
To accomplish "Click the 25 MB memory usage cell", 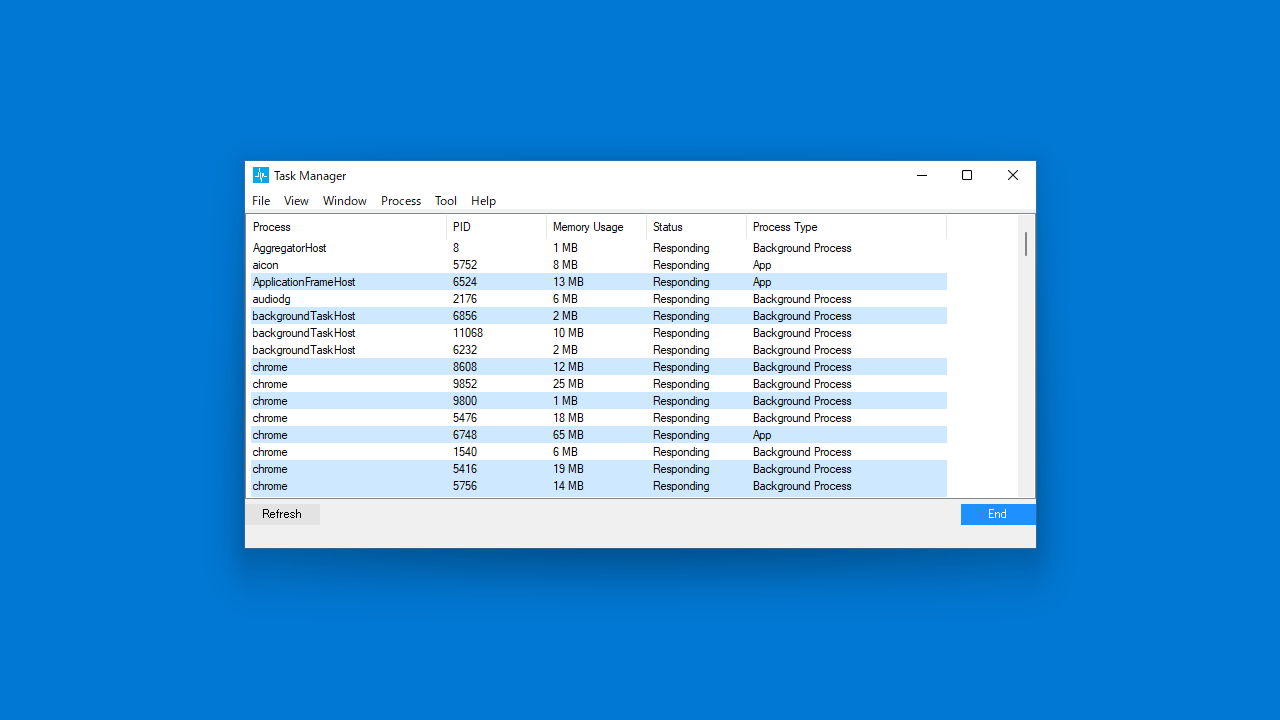I will tap(568, 384).
